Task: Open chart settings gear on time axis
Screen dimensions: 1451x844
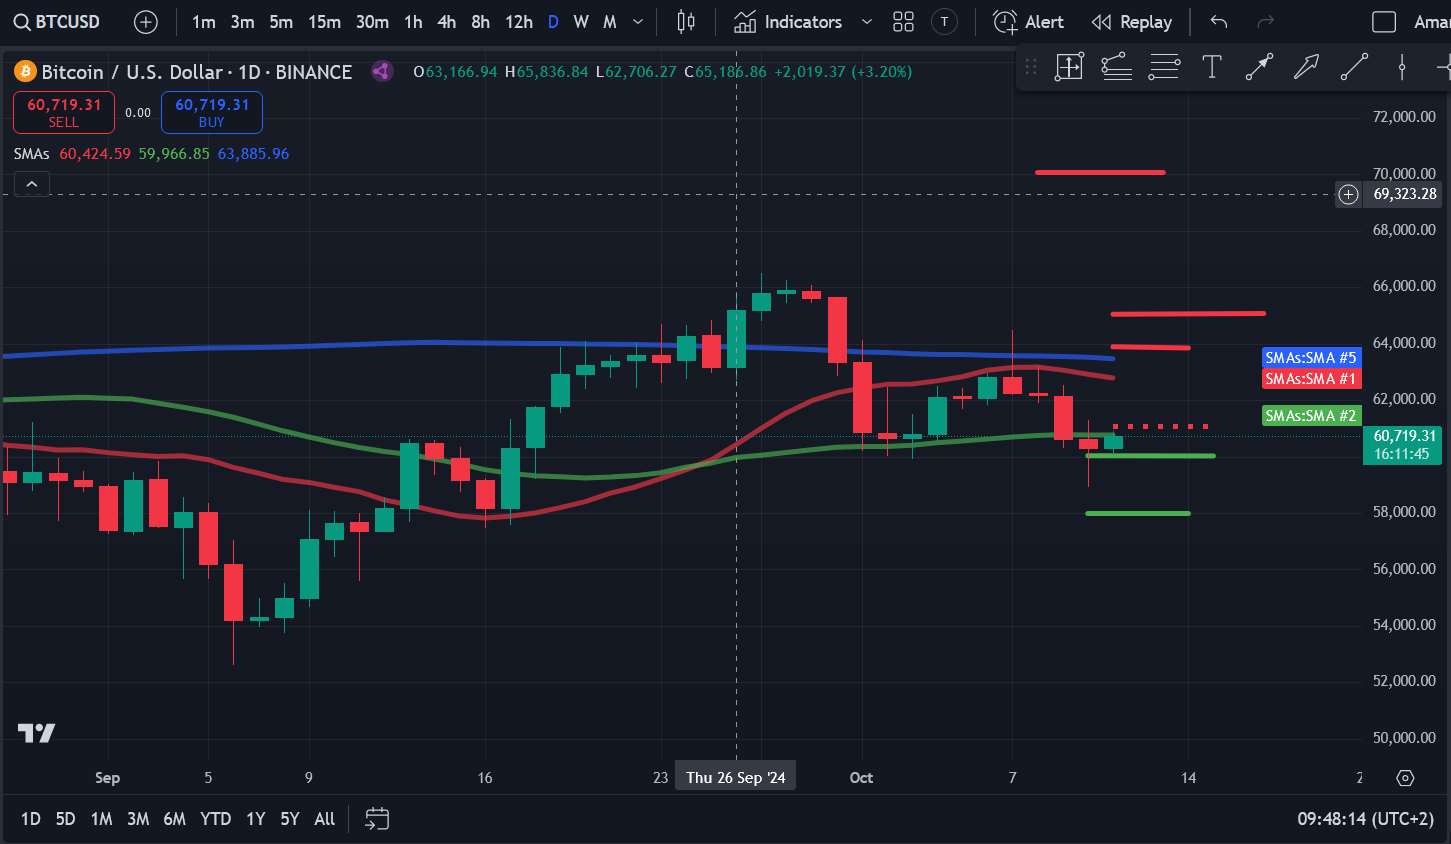Action: (x=1405, y=778)
